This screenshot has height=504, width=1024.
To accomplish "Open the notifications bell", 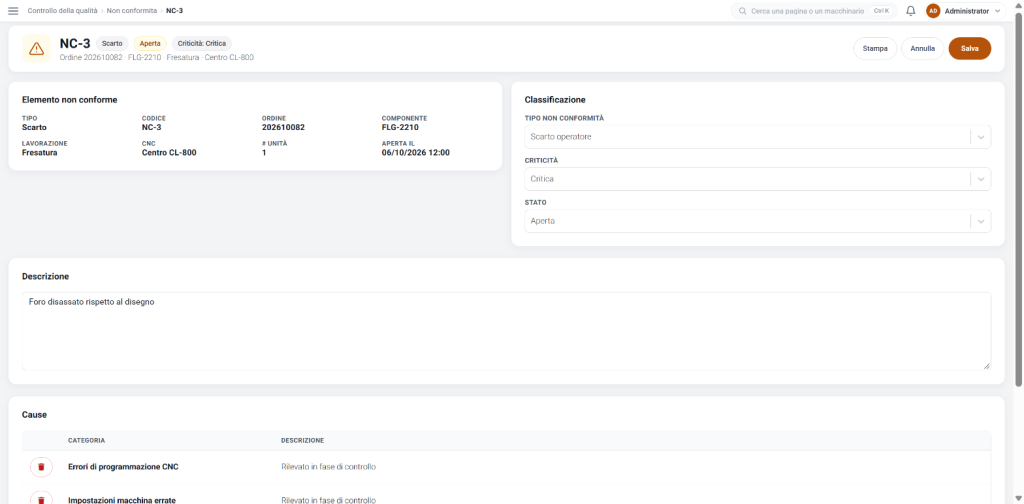I will pyautogui.click(x=911, y=11).
